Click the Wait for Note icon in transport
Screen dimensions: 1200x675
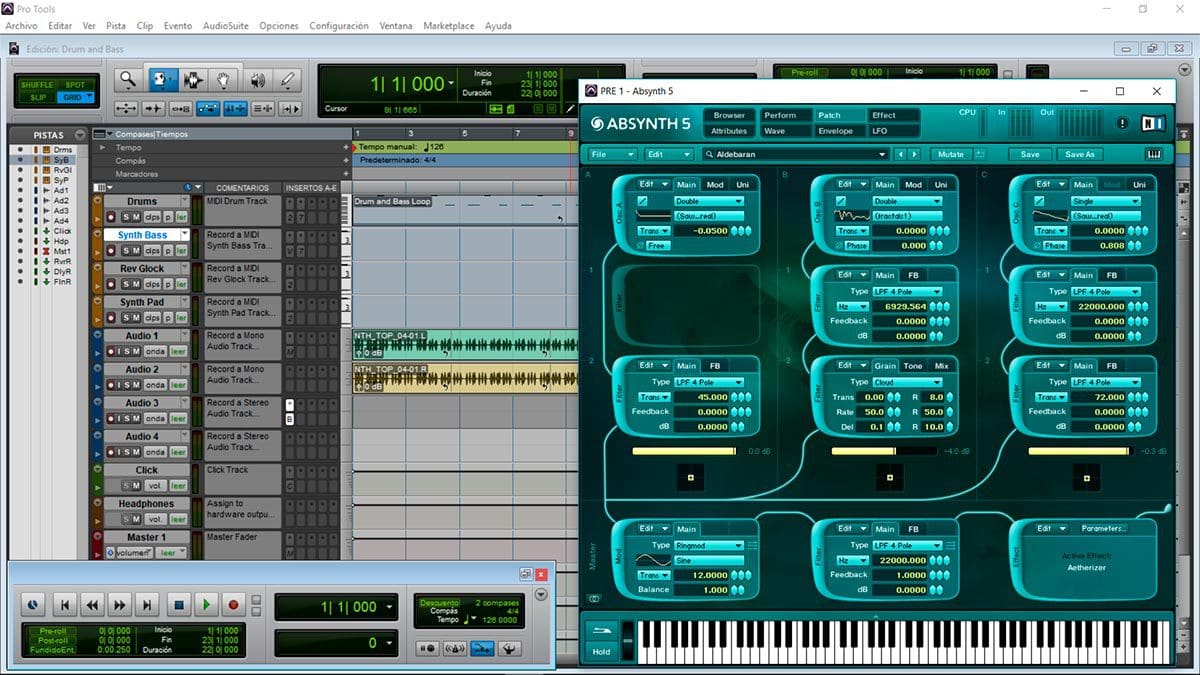429,648
